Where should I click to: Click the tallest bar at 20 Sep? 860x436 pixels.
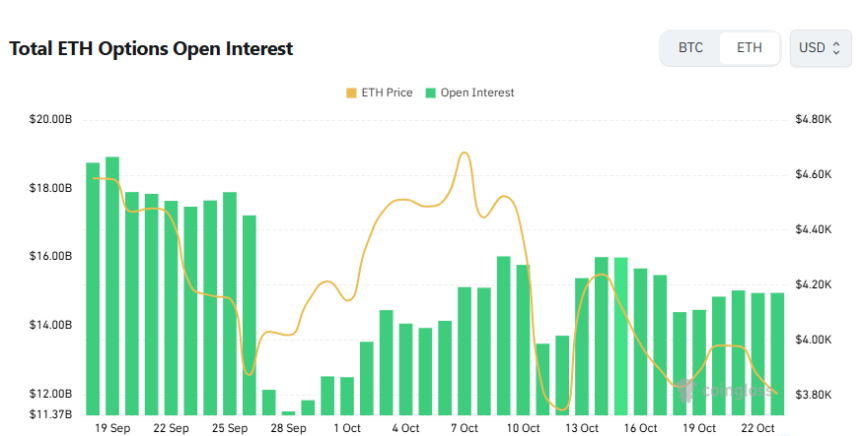(x=112, y=286)
